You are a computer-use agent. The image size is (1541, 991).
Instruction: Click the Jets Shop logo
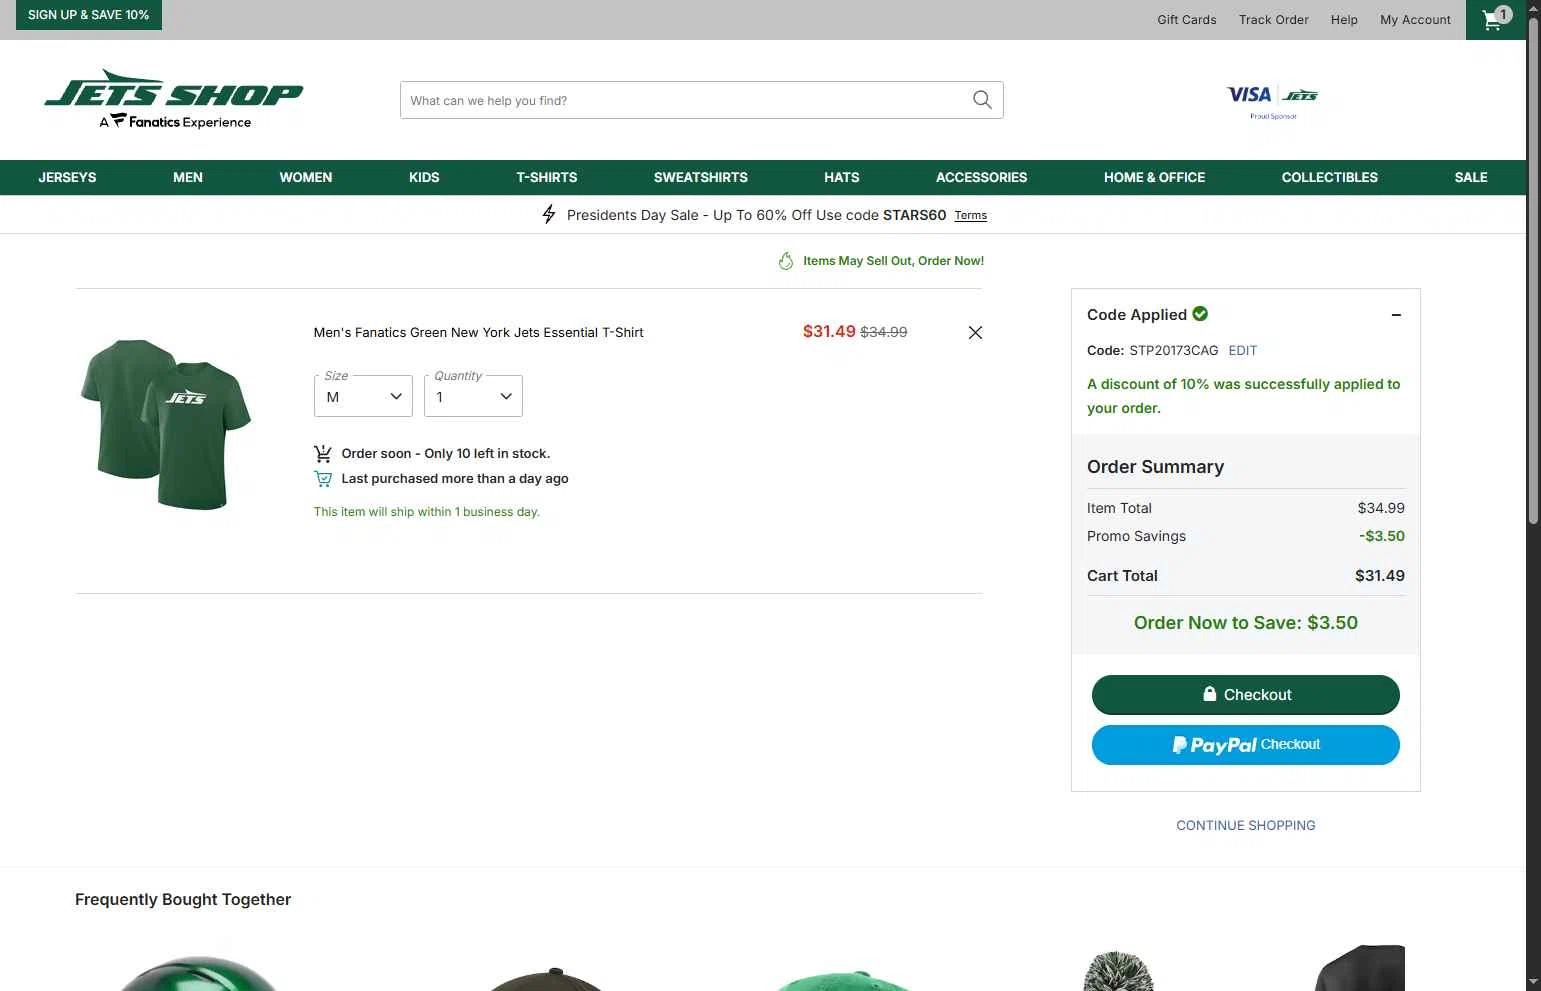click(174, 99)
